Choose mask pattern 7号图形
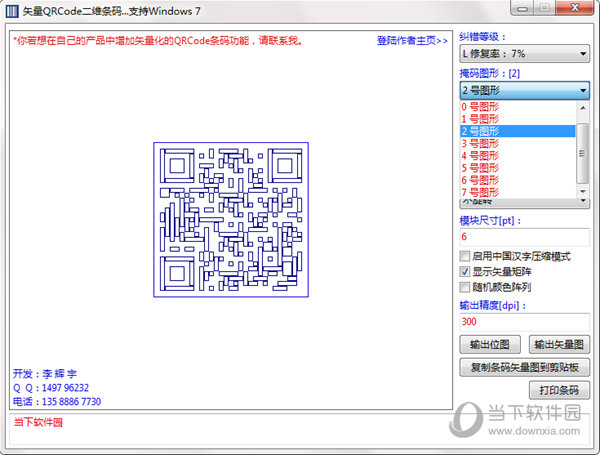The width and height of the screenshot is (600, 455). [x=517, y=192]
